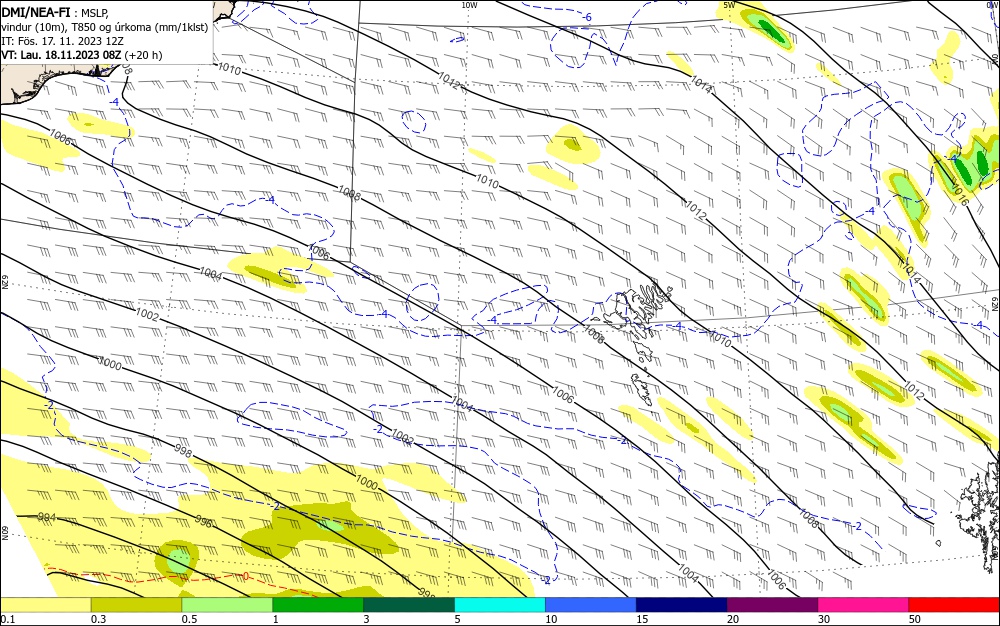1000x626 pixels.
Task: Pick the cyan 5–10 legend swatch
Action: pyautogui.click(x=500, y=605)
